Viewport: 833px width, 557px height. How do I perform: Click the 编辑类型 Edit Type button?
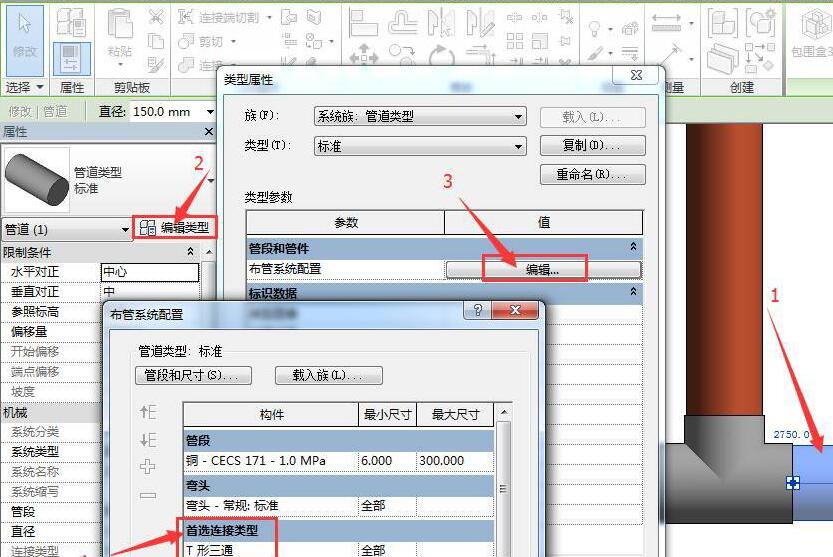pyautogui.click(x=175, y=227)
